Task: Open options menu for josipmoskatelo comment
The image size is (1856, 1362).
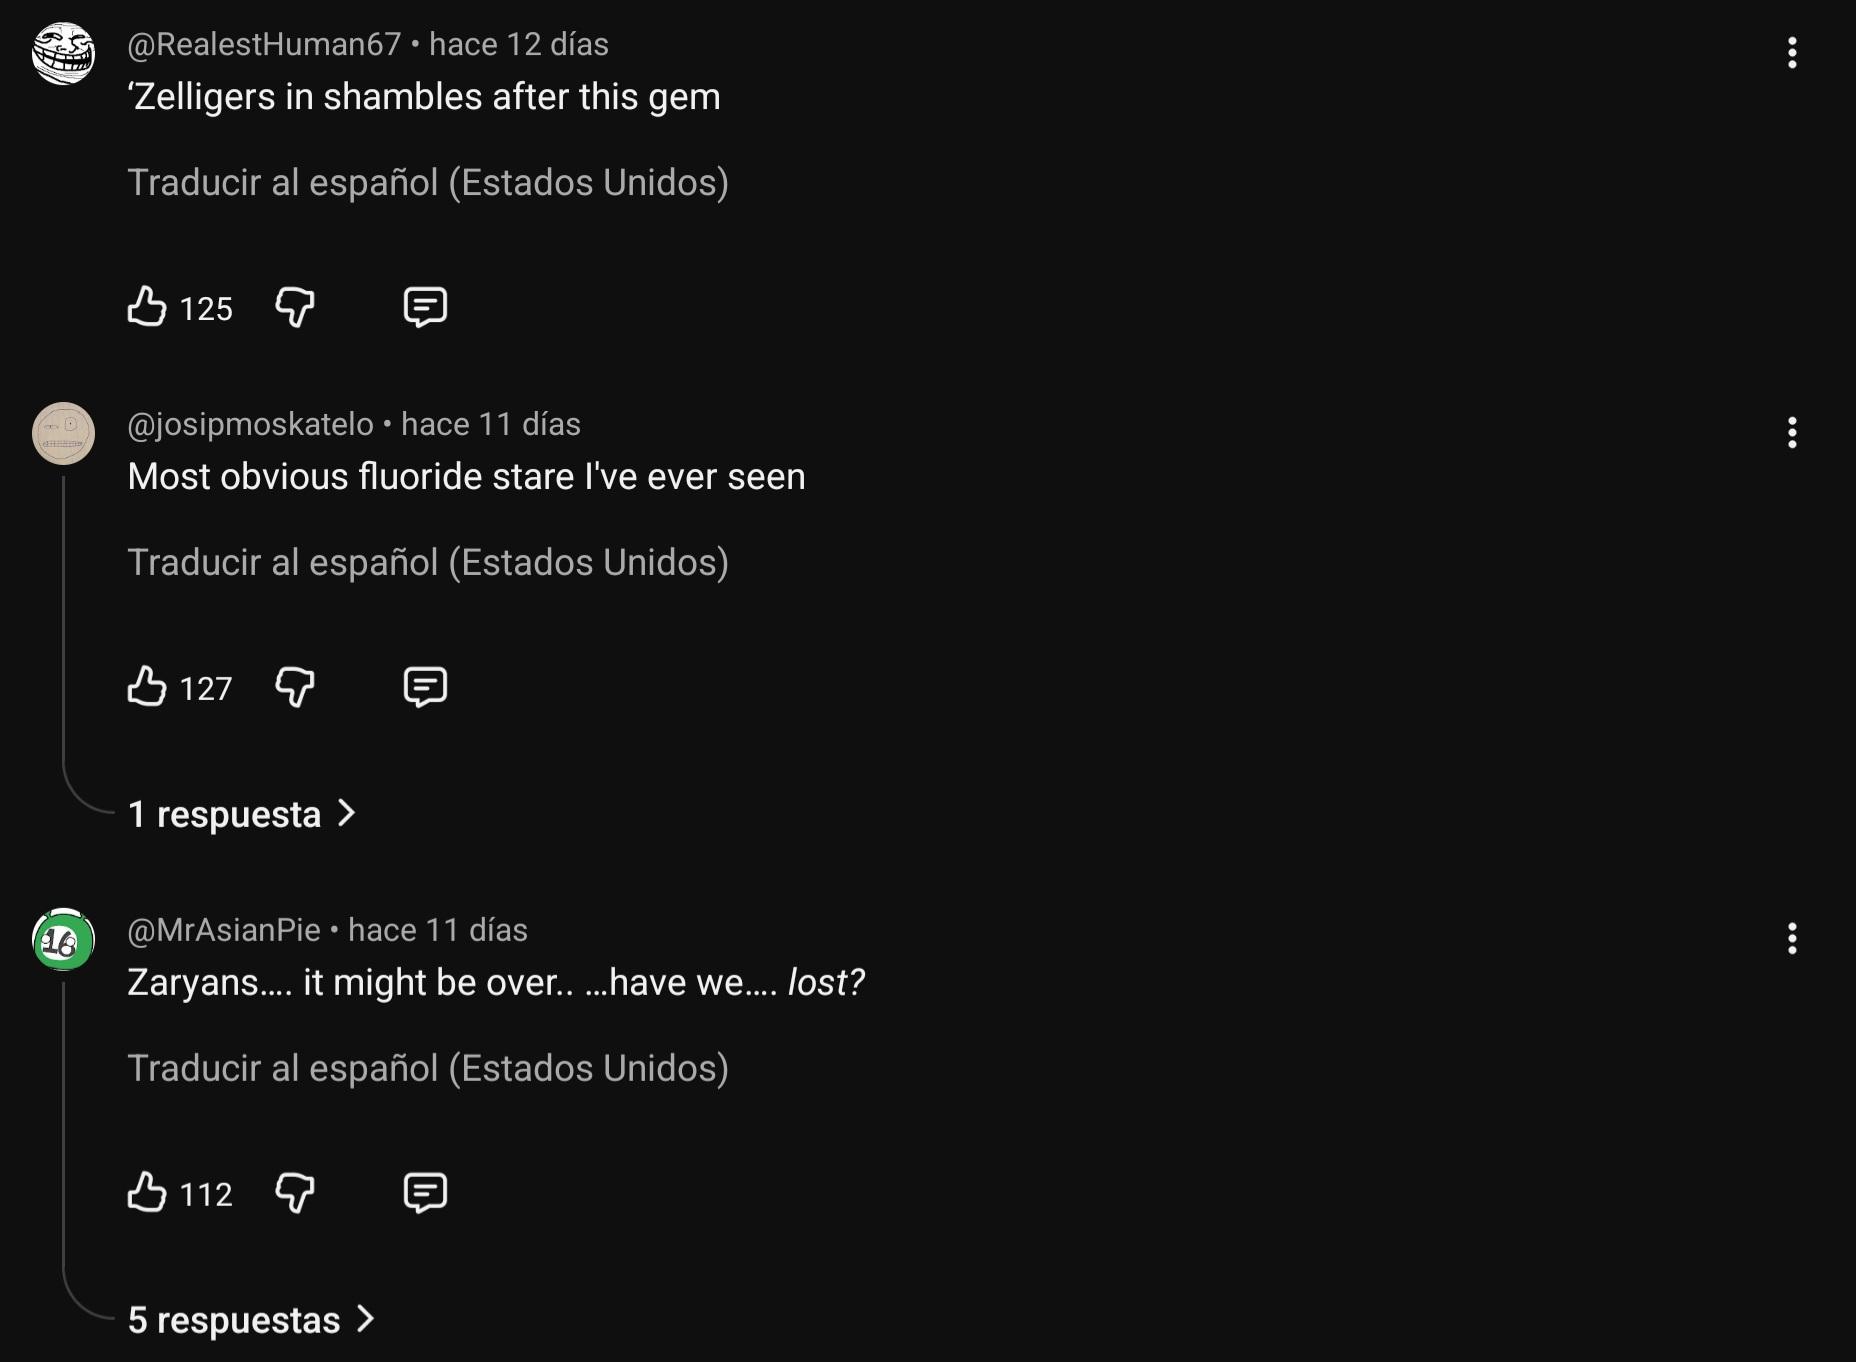Action: [1792, 433]
